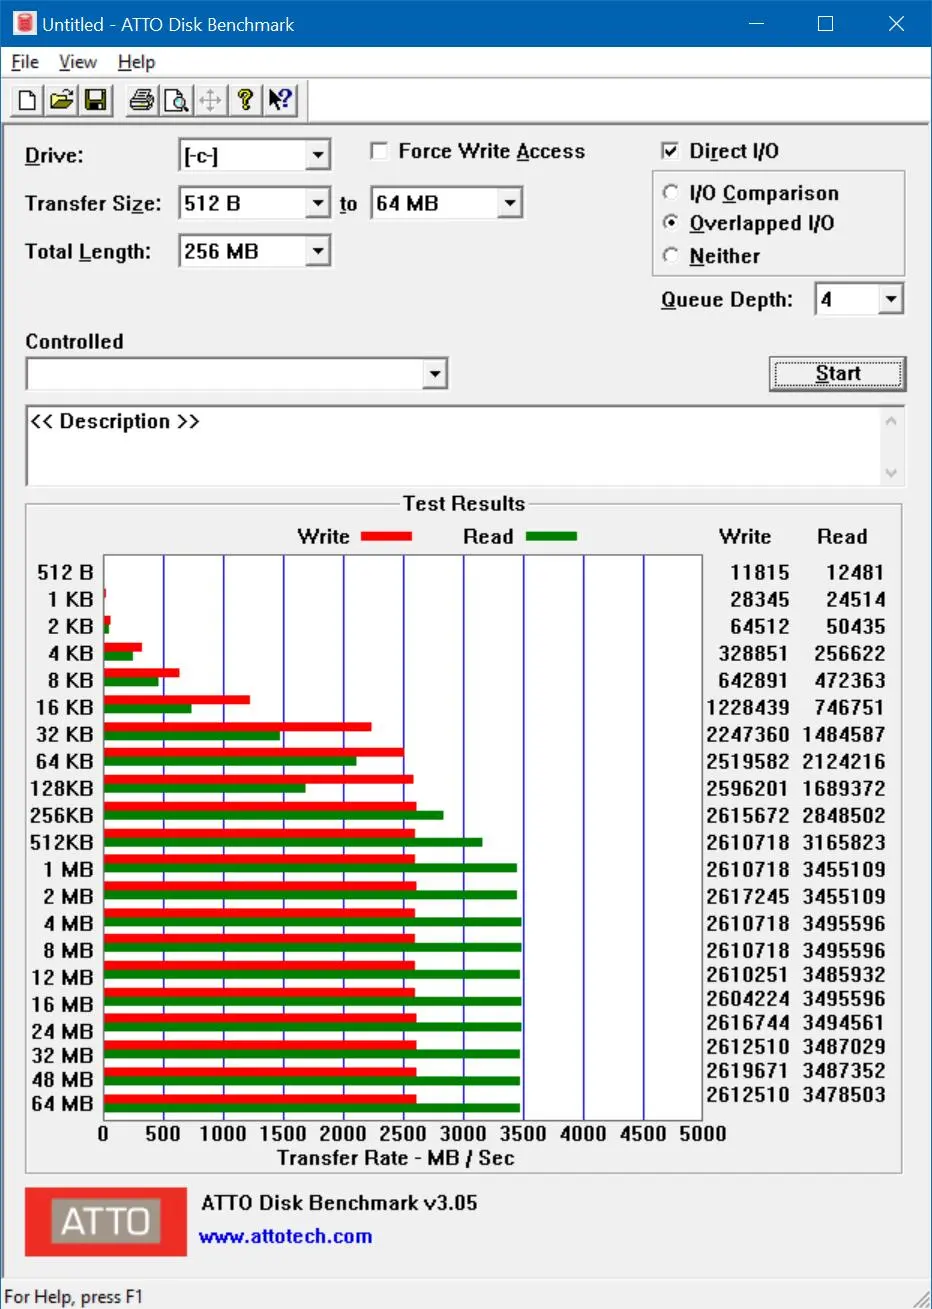Screen dimensions: 932x1309
Task: Enable Force Write Access checkbox
Action: pos(379,151)
